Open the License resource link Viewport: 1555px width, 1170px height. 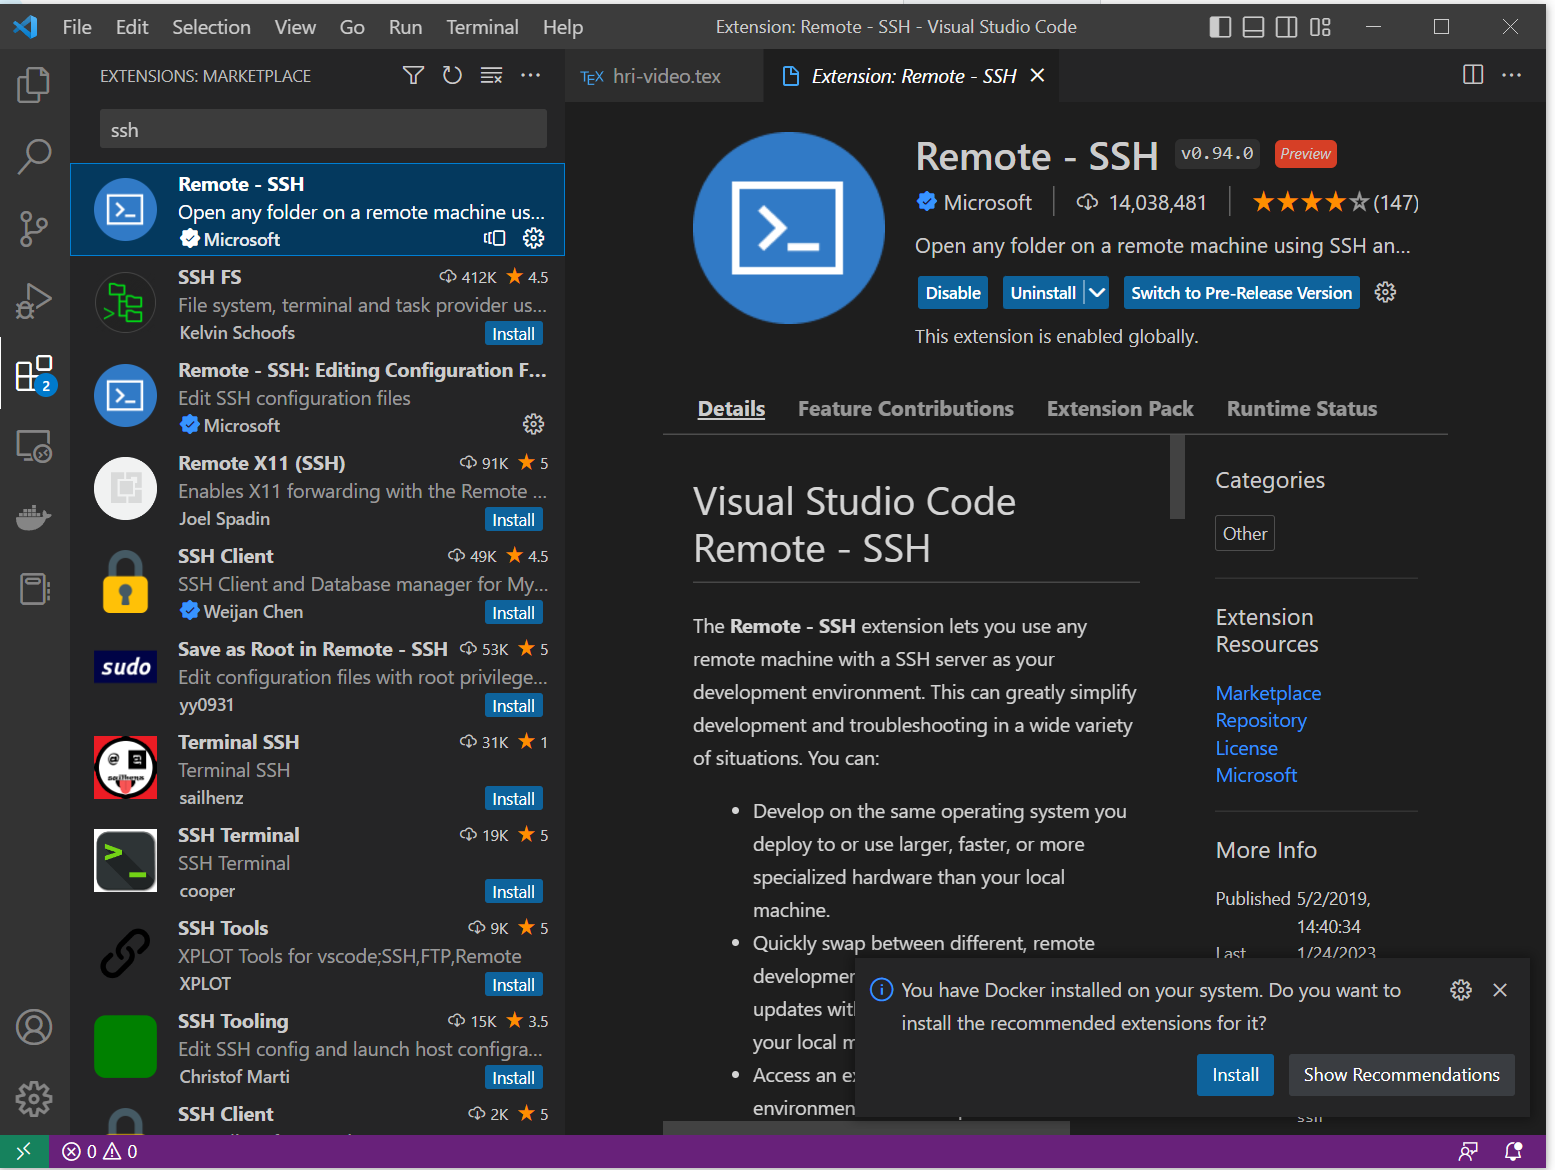pyautogui.click(x=1246, y=748)
